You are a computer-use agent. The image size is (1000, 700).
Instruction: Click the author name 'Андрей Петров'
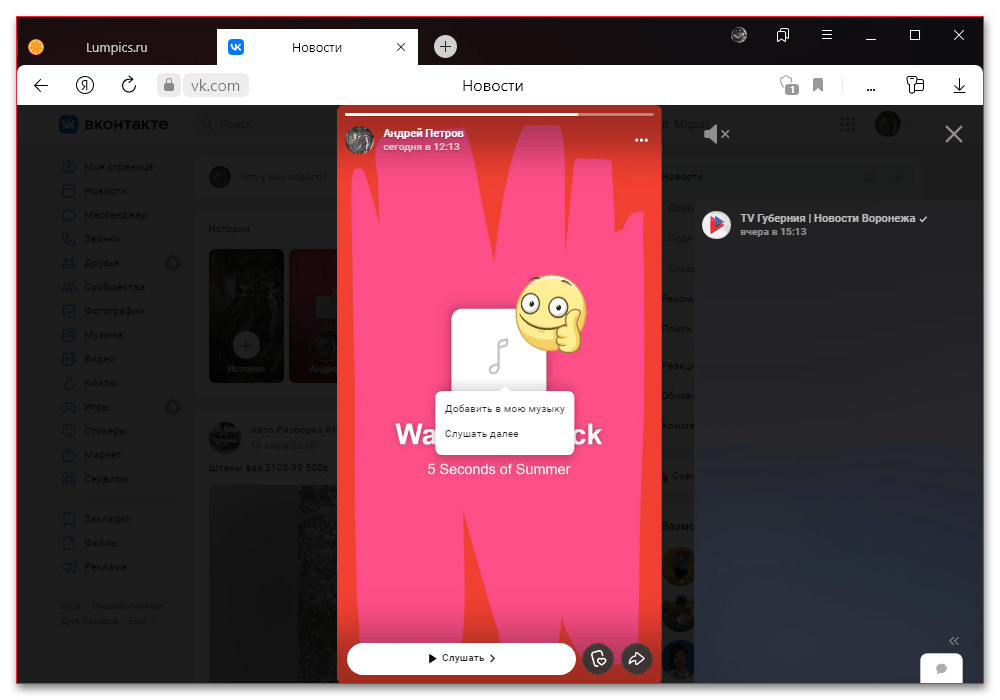423,133
